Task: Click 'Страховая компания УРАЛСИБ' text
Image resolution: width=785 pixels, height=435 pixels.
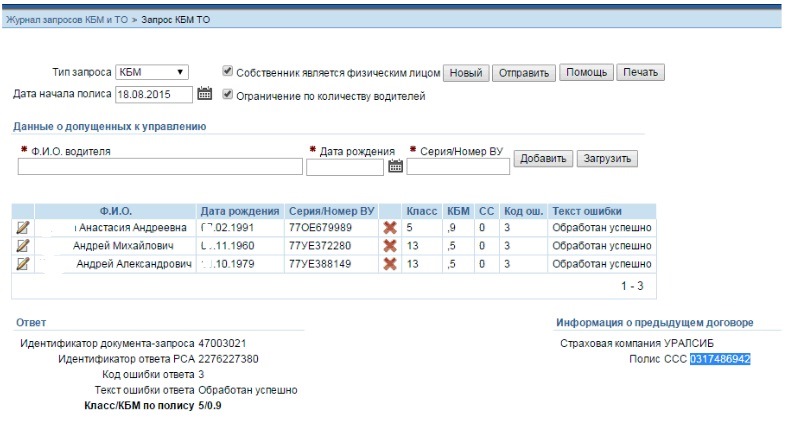Action: point(637,343)
